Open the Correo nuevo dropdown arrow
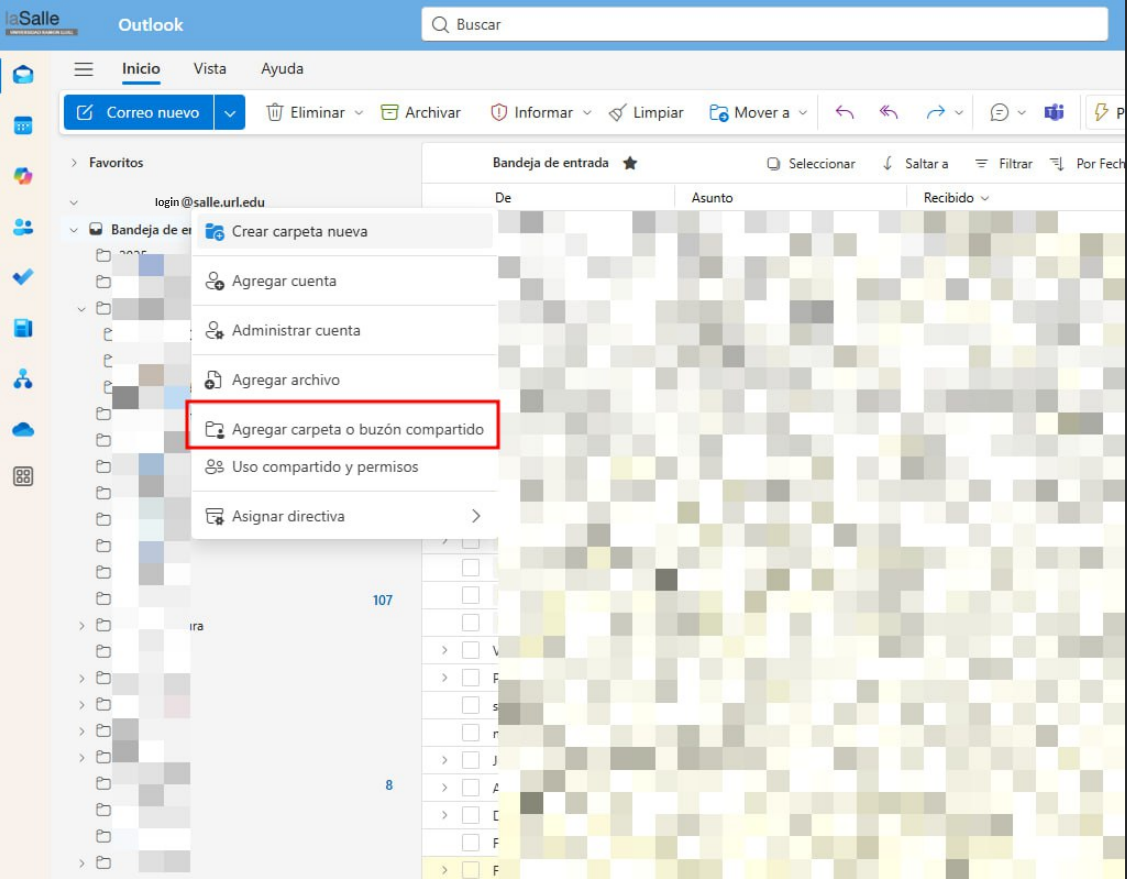The image size is (1127, 879). tap(230, 113)
